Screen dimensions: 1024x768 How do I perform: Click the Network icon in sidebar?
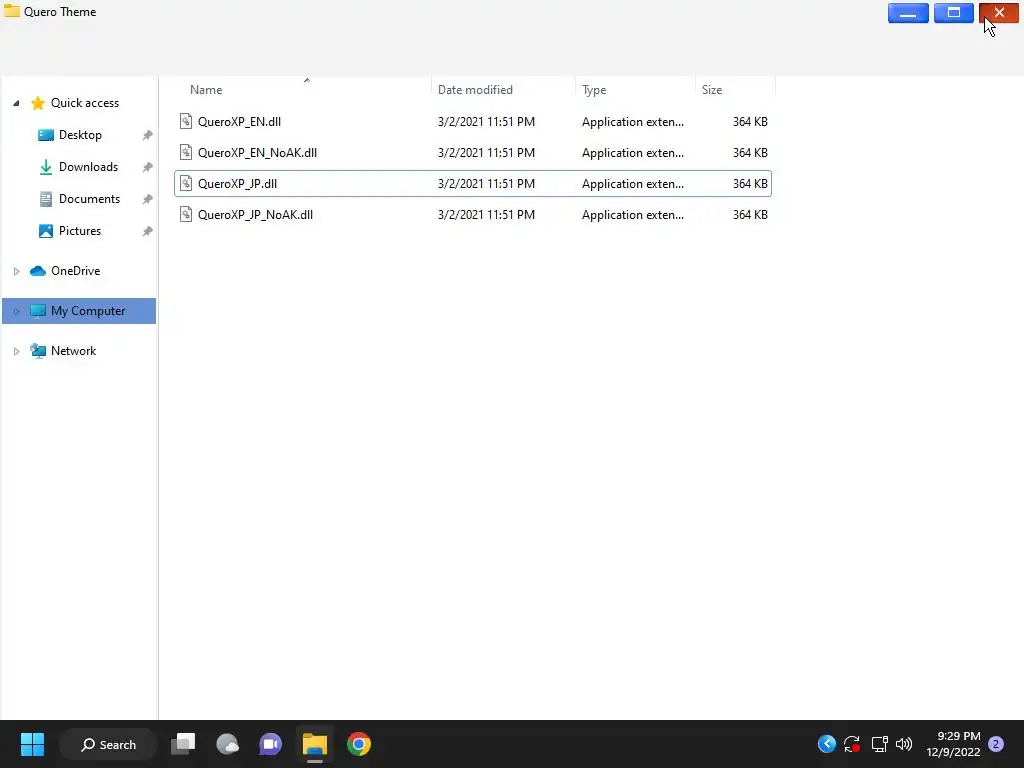[x=38, y=351]
